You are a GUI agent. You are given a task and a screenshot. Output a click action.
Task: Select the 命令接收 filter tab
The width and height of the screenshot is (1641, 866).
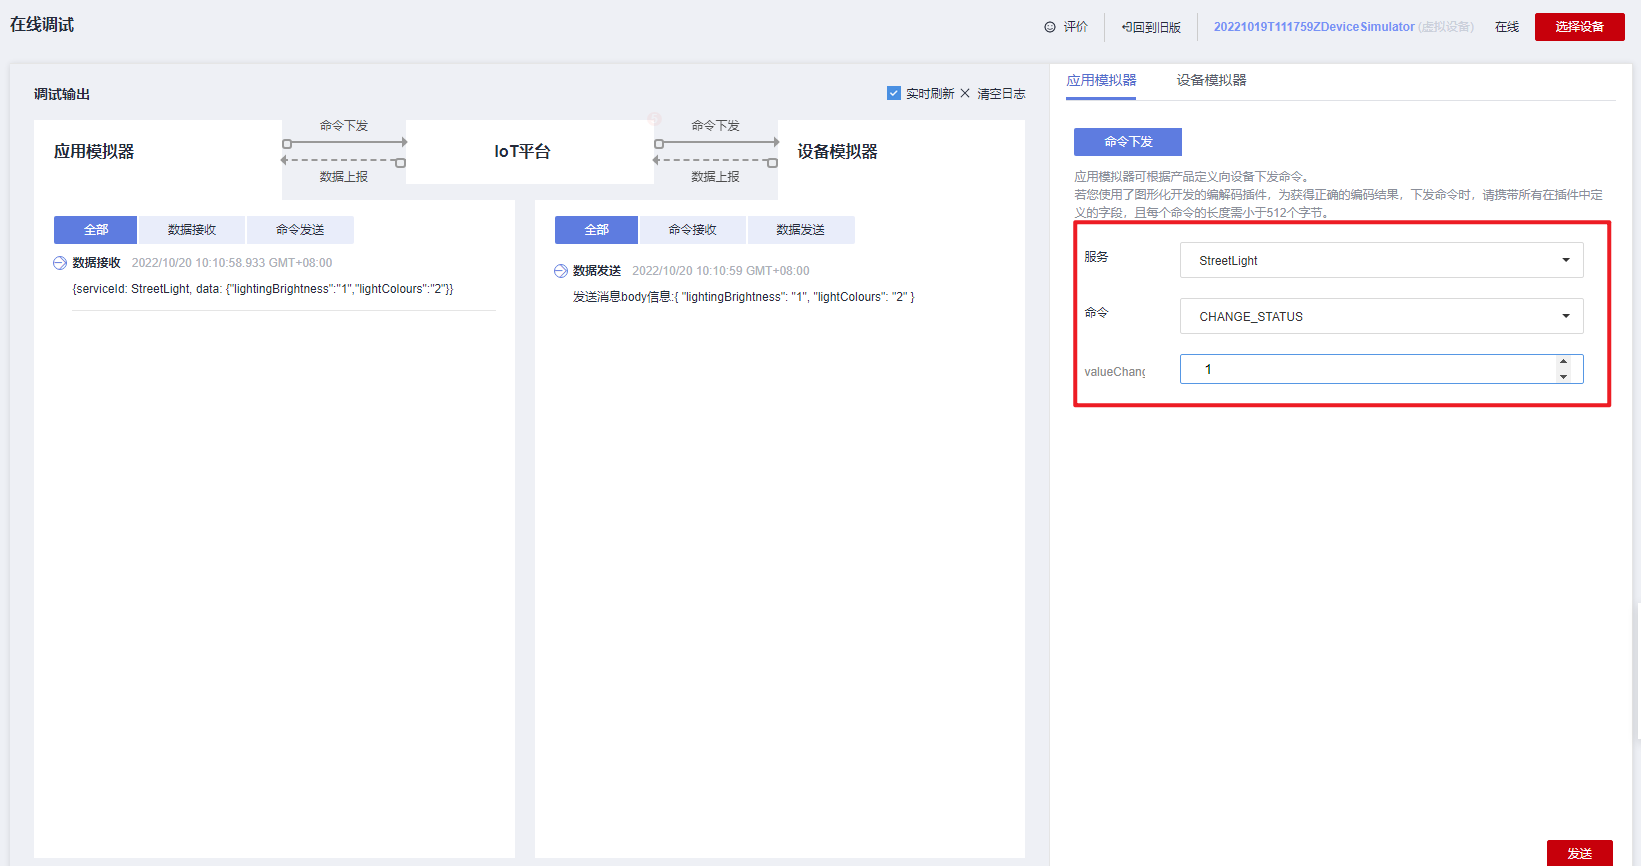(693, 230)
